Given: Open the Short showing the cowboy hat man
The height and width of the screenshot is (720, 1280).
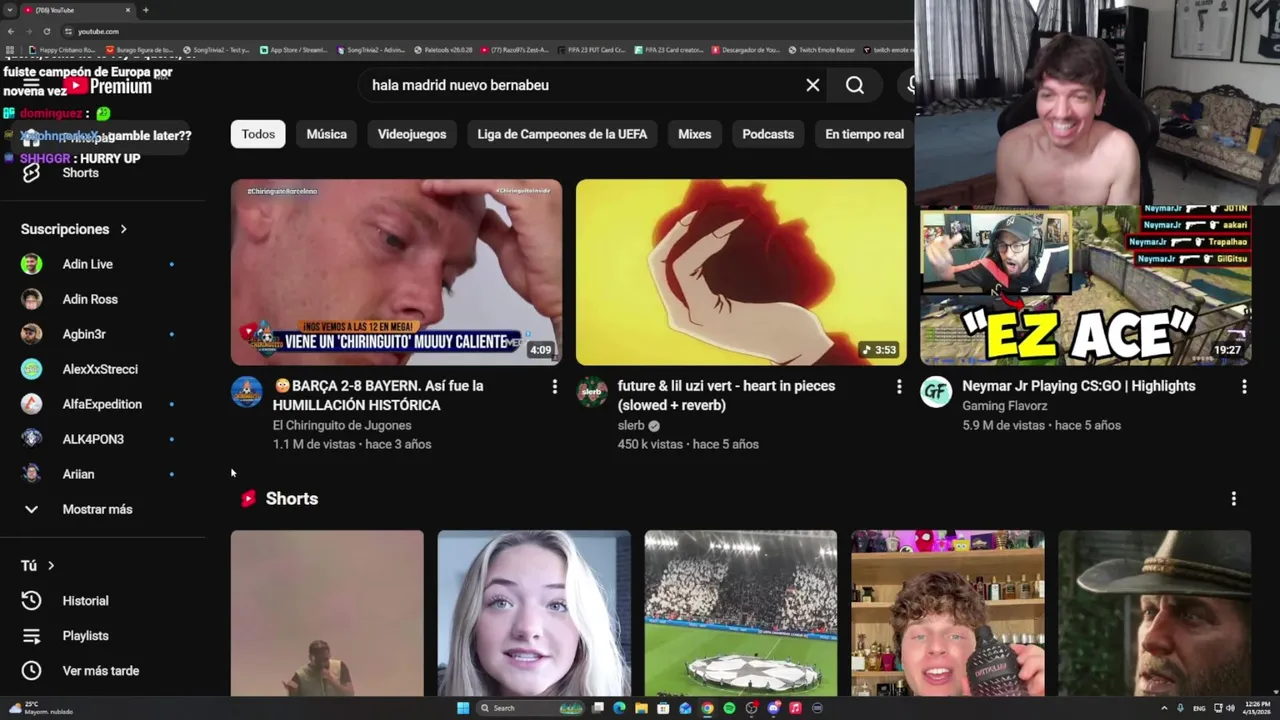Looking at the screenshot, I should click(1155, 613).
